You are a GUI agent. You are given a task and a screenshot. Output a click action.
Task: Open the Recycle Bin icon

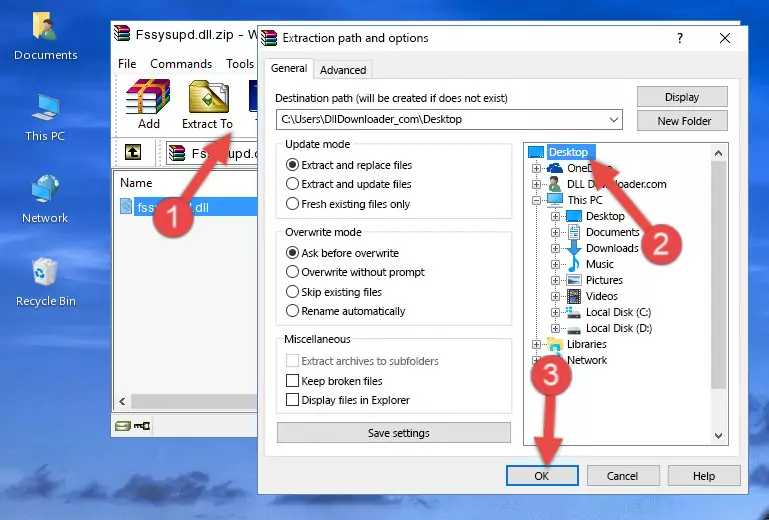(45, 281)
